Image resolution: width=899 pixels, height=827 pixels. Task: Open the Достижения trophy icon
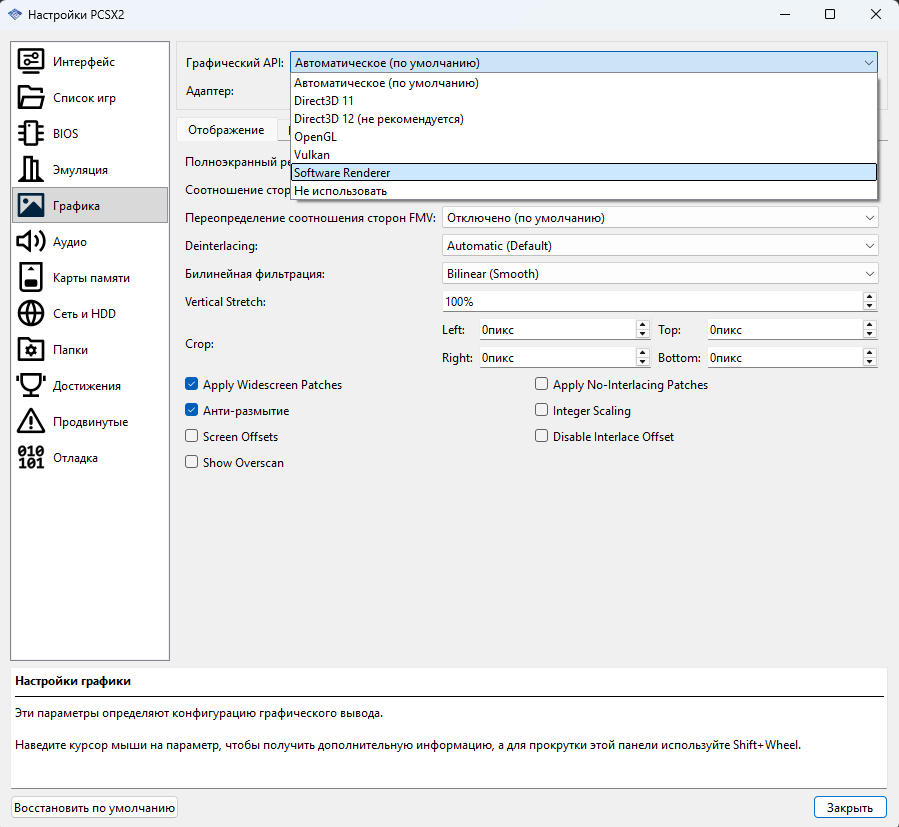(31, 386)
